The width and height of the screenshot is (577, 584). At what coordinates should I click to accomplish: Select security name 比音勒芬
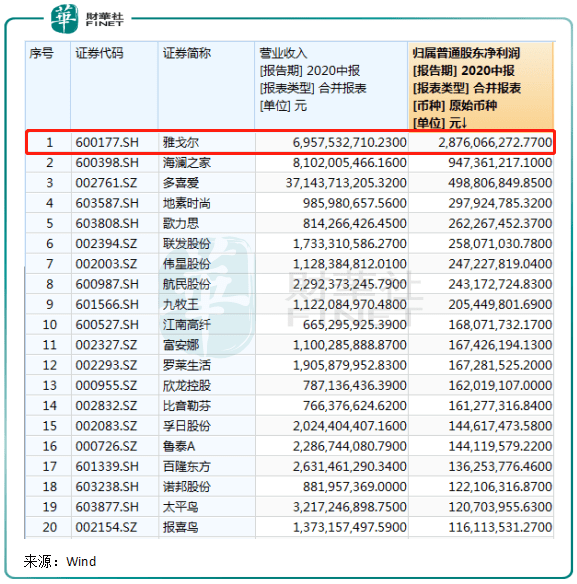[x=187, y=406]
